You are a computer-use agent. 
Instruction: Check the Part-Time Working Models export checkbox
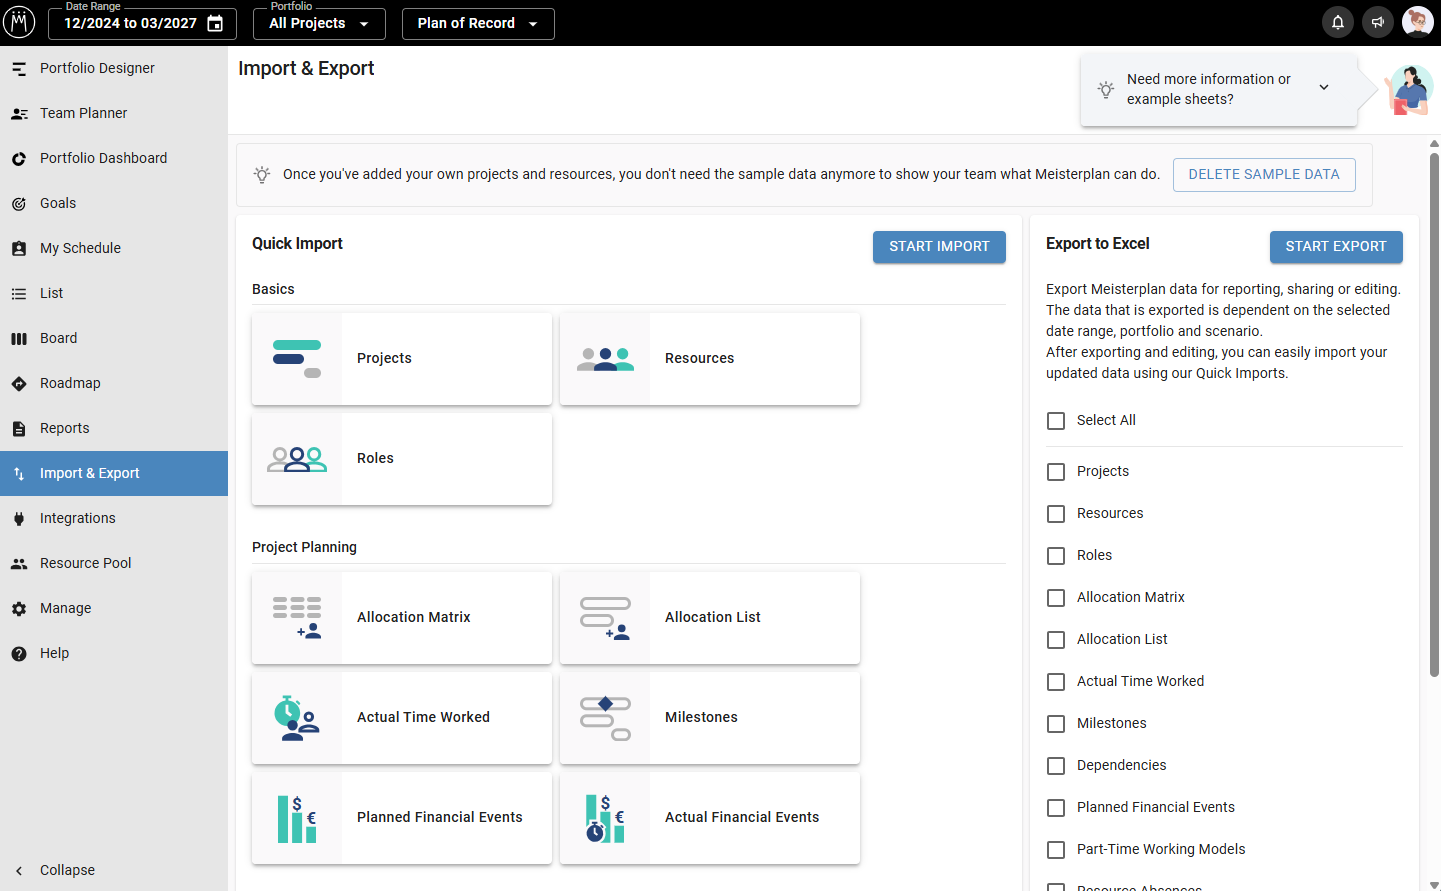pyautogui.click(x=1056, y=850)
